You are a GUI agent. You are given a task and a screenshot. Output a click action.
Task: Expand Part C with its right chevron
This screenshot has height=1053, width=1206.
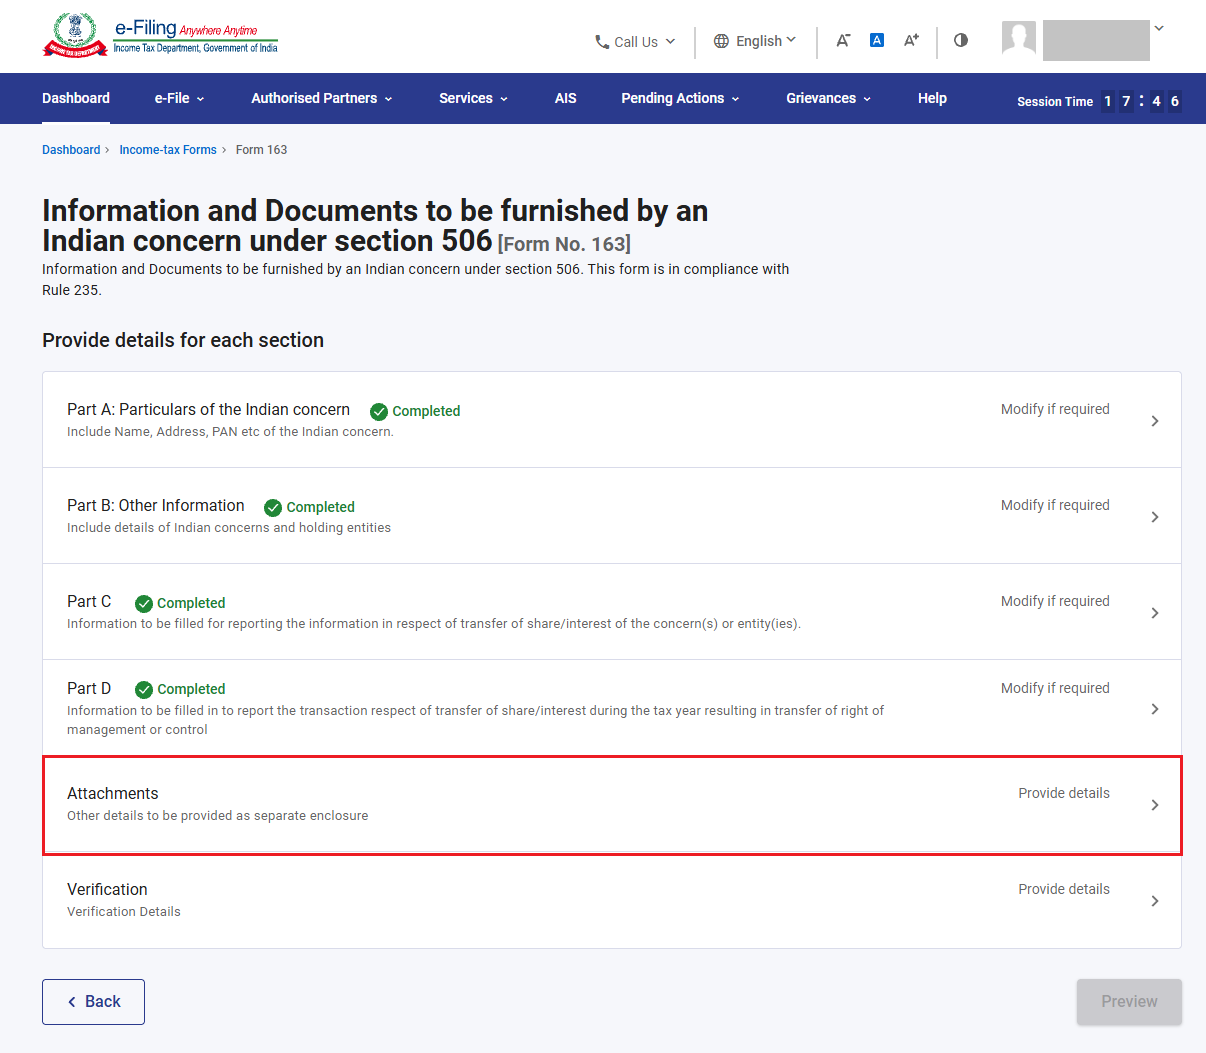1155,613
